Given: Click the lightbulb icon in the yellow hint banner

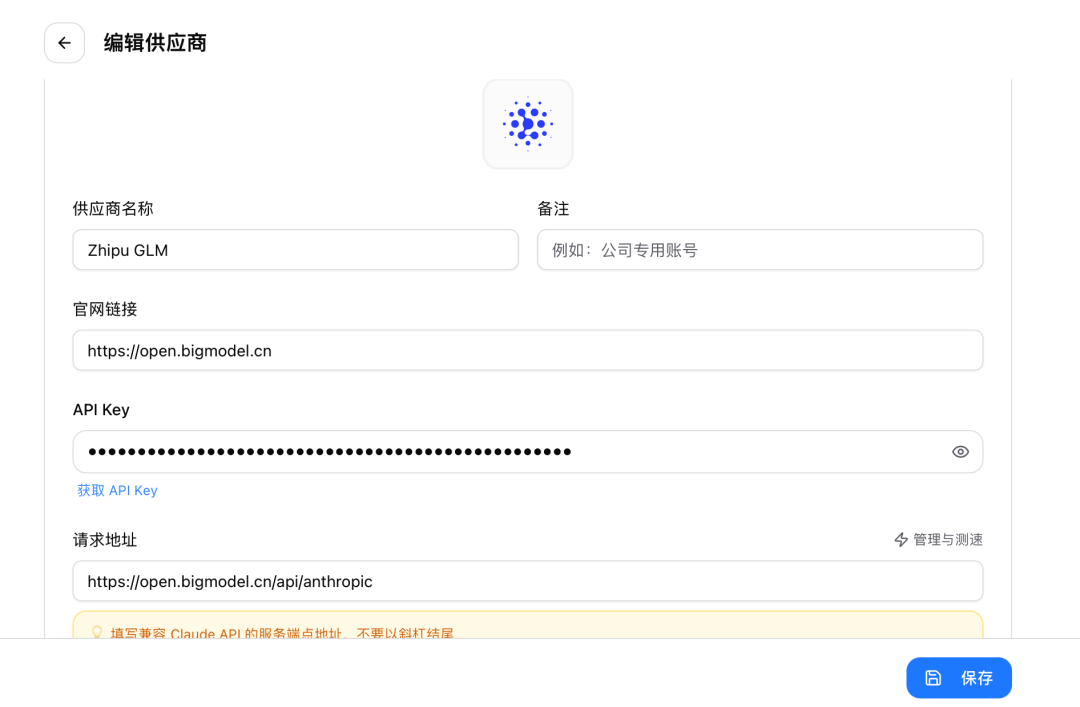Looking at the screenshot, I should pyautogui.click(x=97, y=631).
